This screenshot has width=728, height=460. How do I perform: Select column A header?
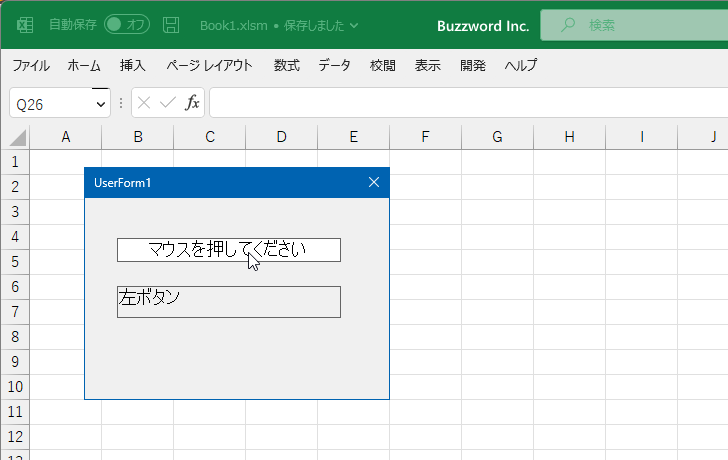point(65,137)
